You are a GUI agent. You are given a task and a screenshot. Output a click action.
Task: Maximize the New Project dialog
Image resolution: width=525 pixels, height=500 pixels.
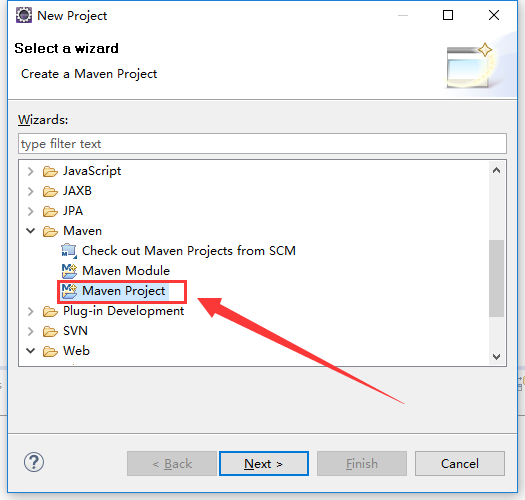click(x=448, y=15)
